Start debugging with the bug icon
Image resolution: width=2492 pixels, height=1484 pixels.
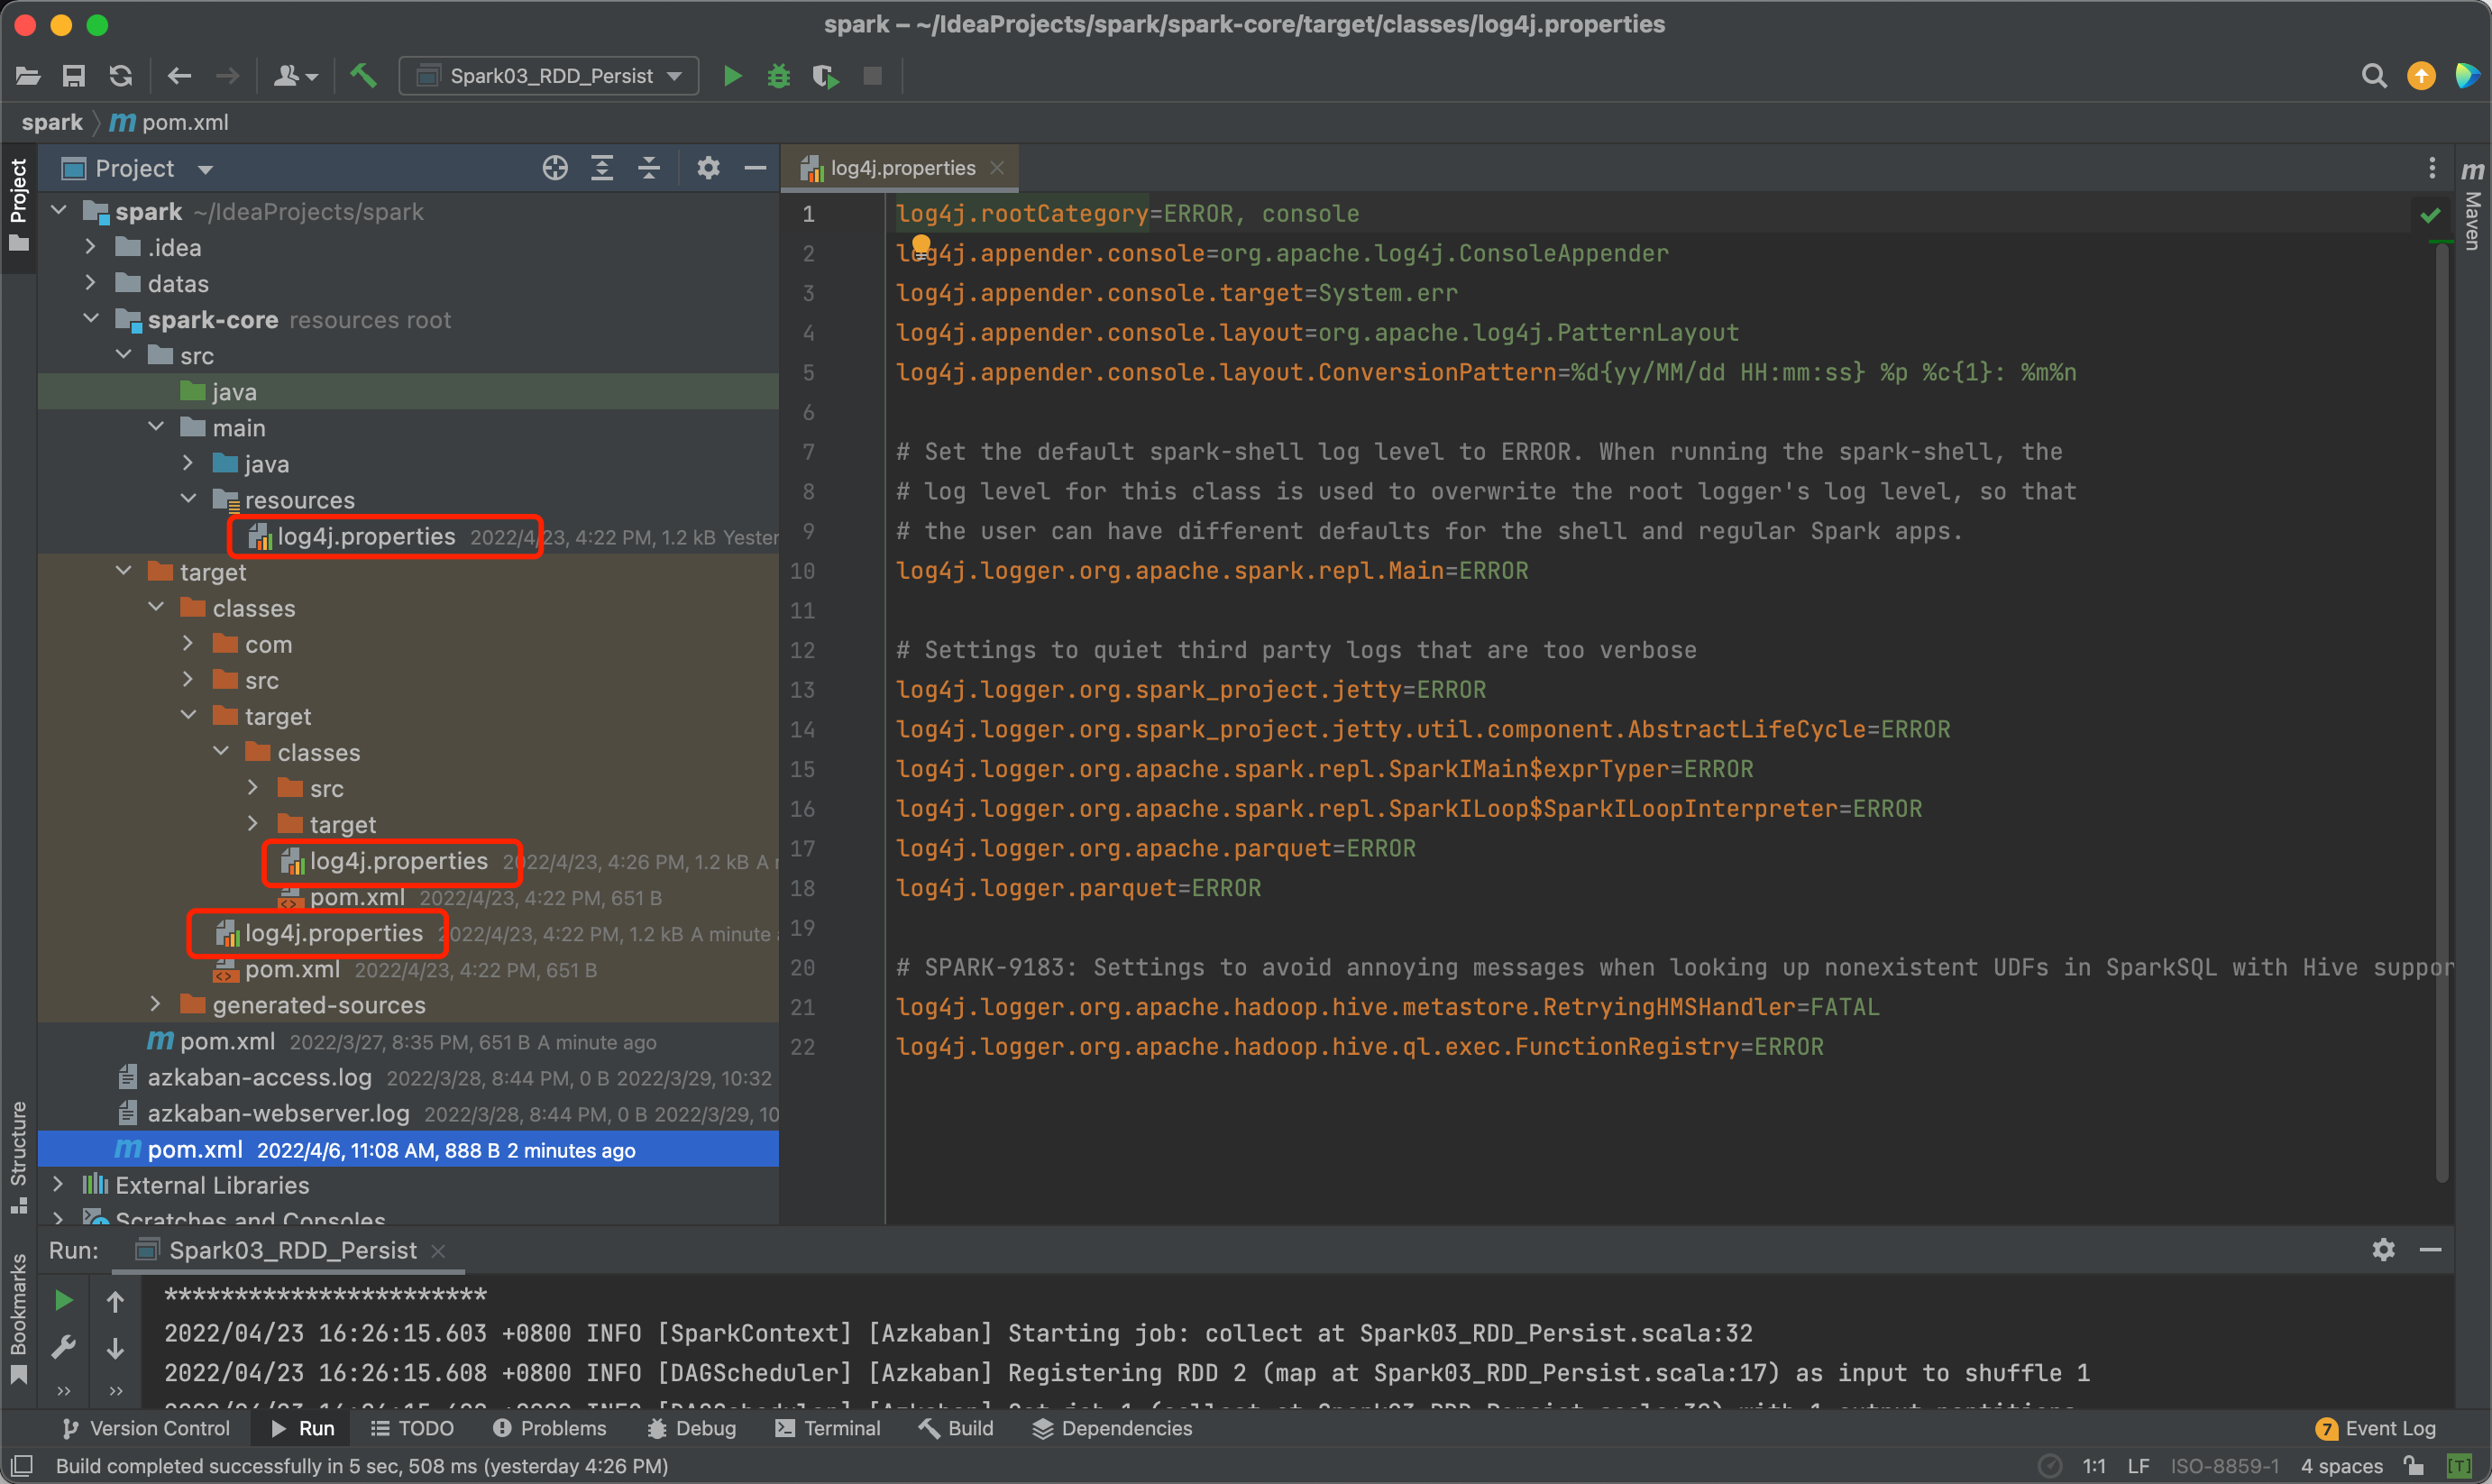click(779, 76)
